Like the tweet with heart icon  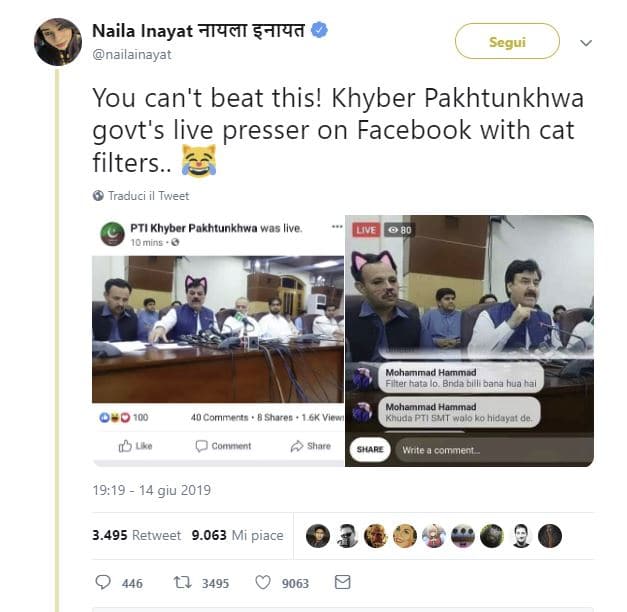[x=263, y=582]
